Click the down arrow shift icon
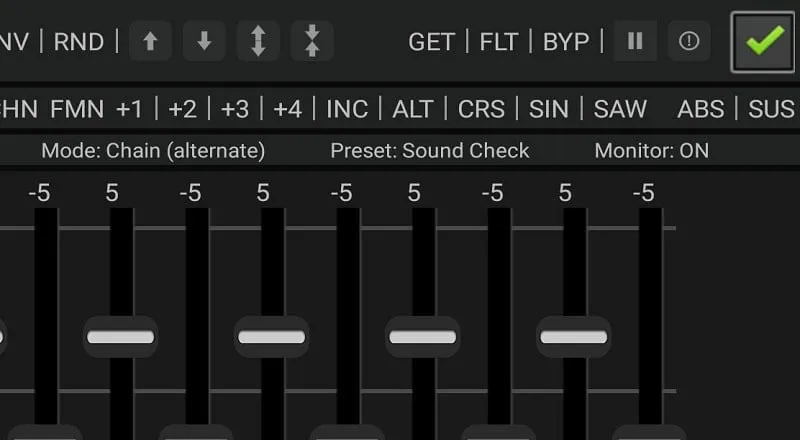Screen dimensions: 800x440 coord(204,41)
